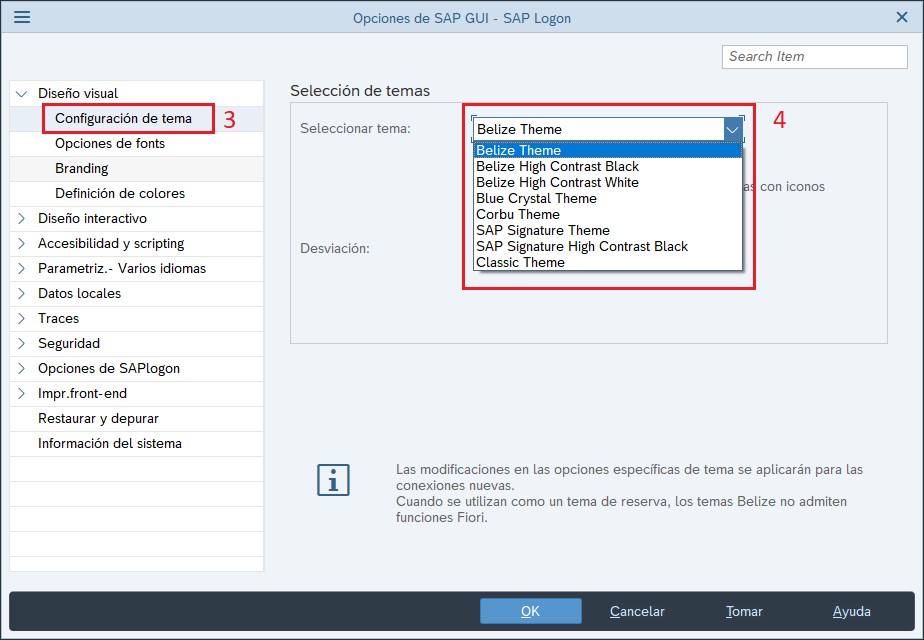Click the Tomar button
Screen dimensions: 924x640
[744, 611]
